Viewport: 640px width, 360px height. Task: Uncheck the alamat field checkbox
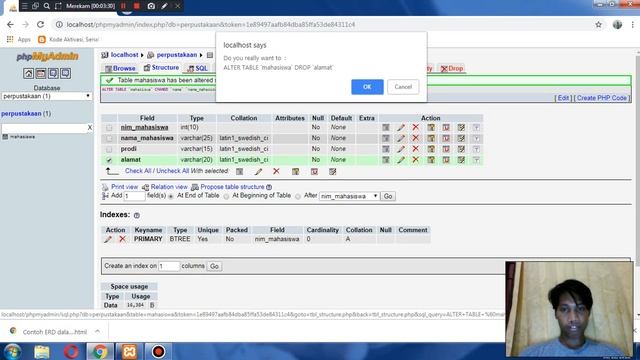pos(109,160)
